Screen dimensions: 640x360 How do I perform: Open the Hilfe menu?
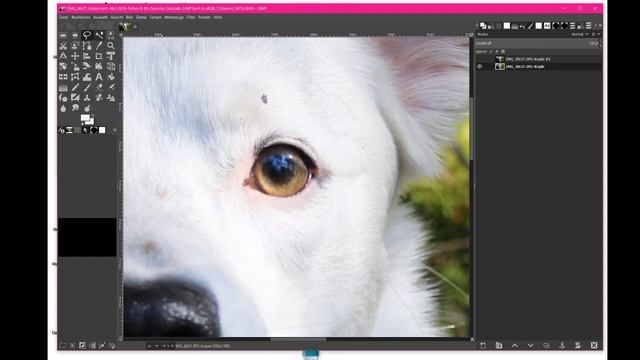pyautogui.click(x=218, y=18)
